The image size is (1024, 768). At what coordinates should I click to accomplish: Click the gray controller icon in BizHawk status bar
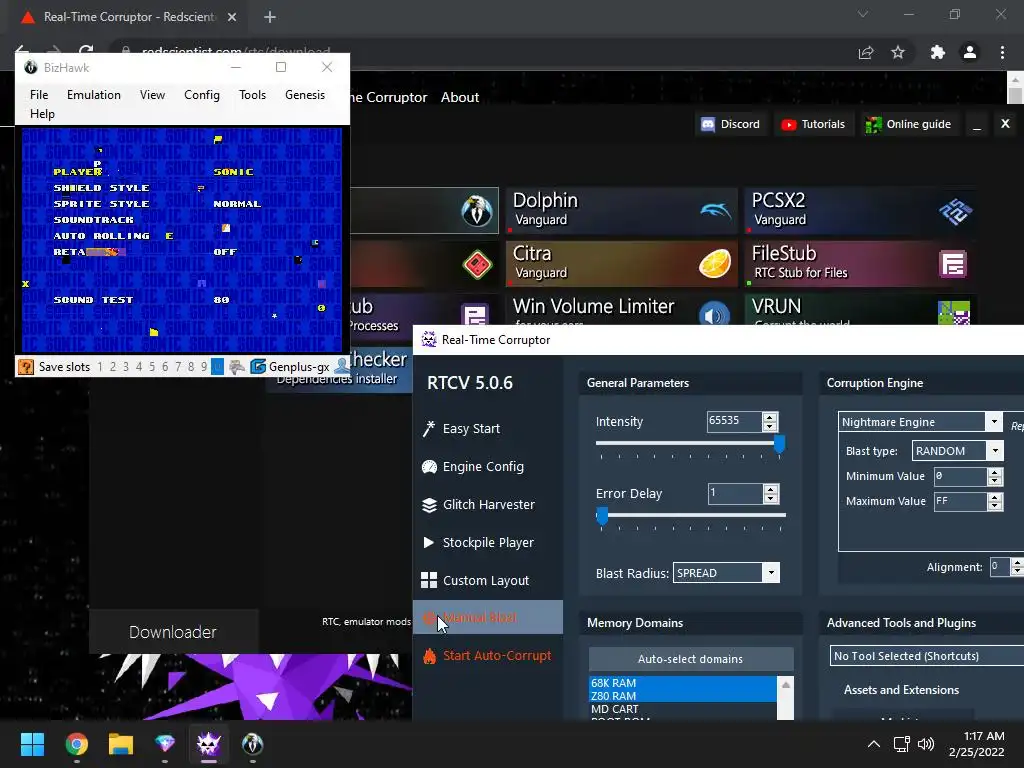[236, 366]
